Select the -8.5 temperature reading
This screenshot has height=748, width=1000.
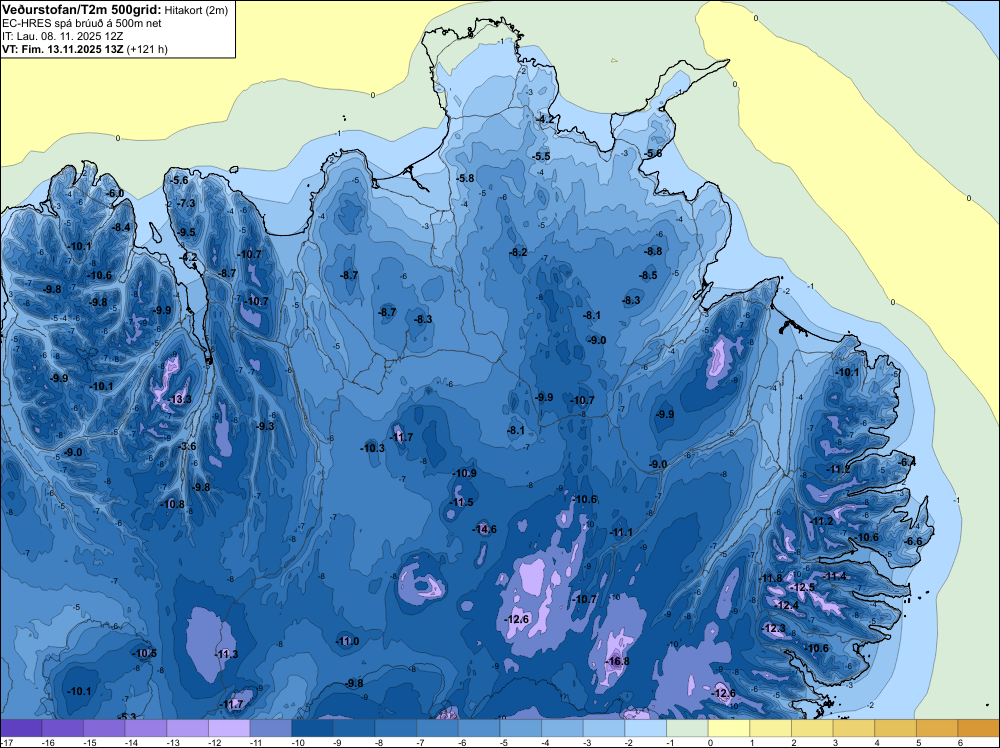(648, 275)
